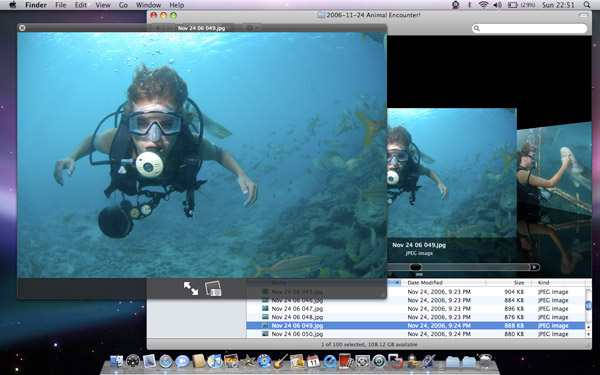Open Finder from the Dock
The height and width of the screenshot is (375, 600).
116,361
